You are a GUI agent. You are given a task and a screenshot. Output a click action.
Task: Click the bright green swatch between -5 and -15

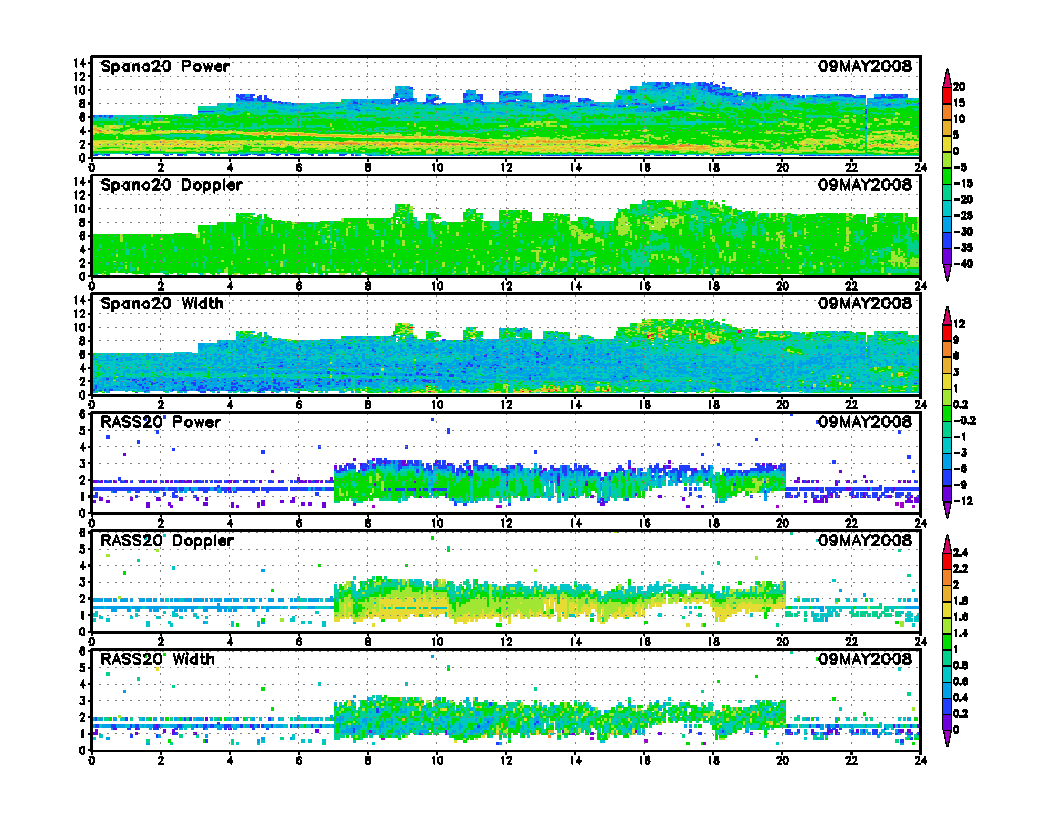tap(947, 176)
